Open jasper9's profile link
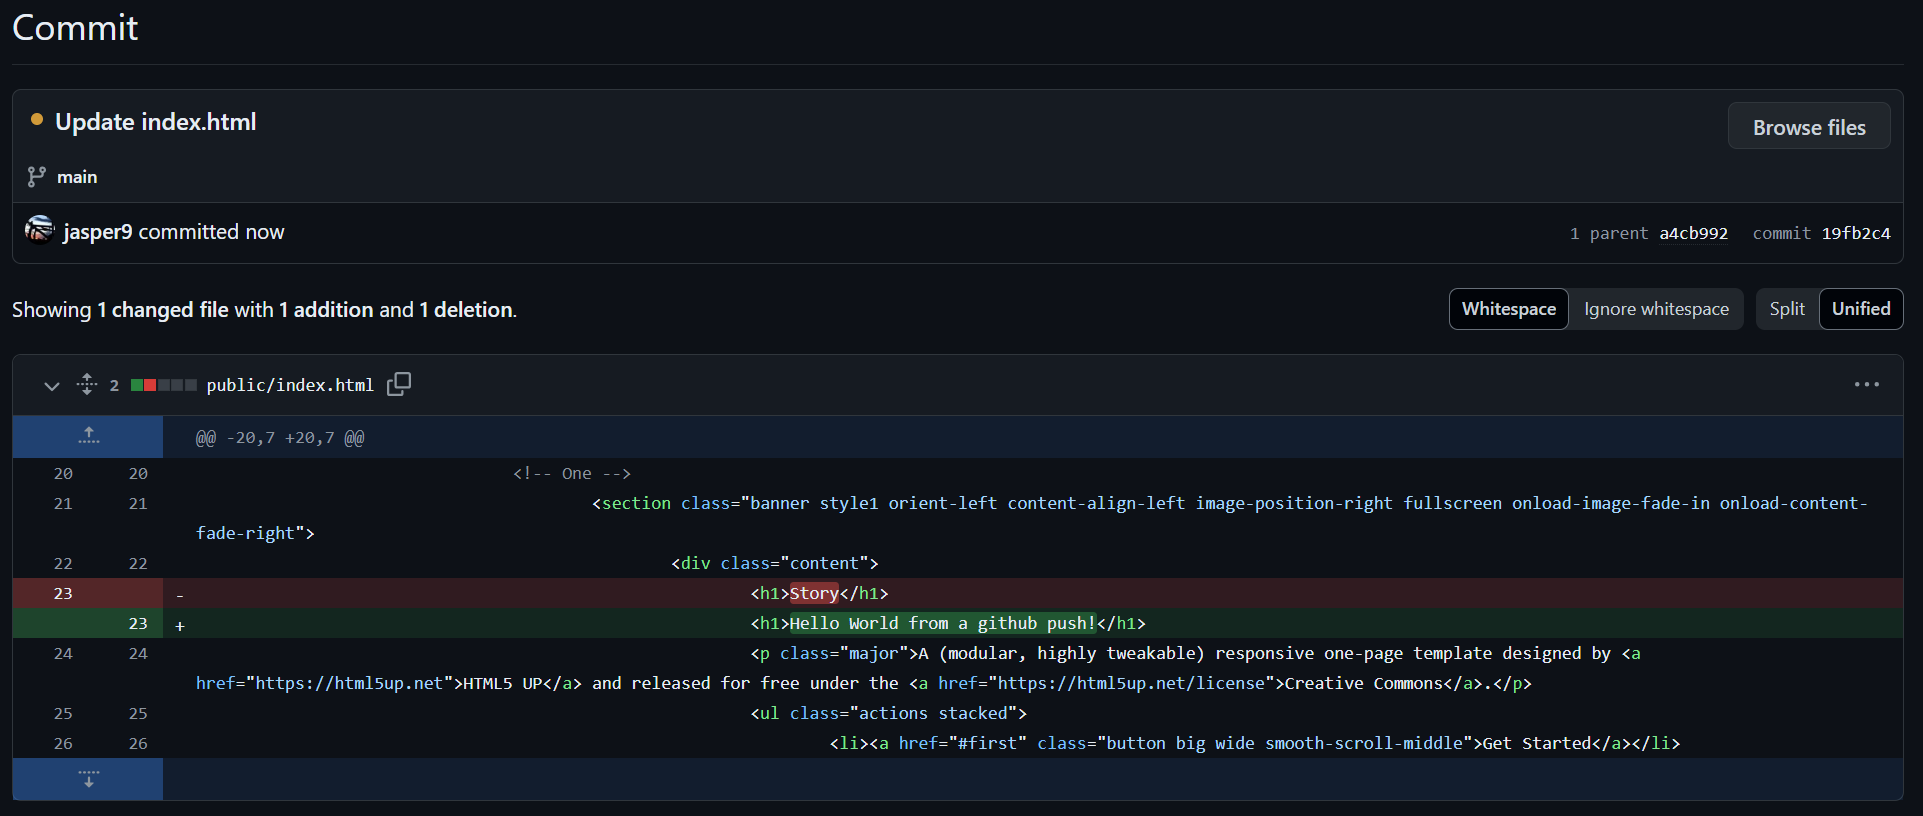1923x816 pixels. [x=98, y=232]
